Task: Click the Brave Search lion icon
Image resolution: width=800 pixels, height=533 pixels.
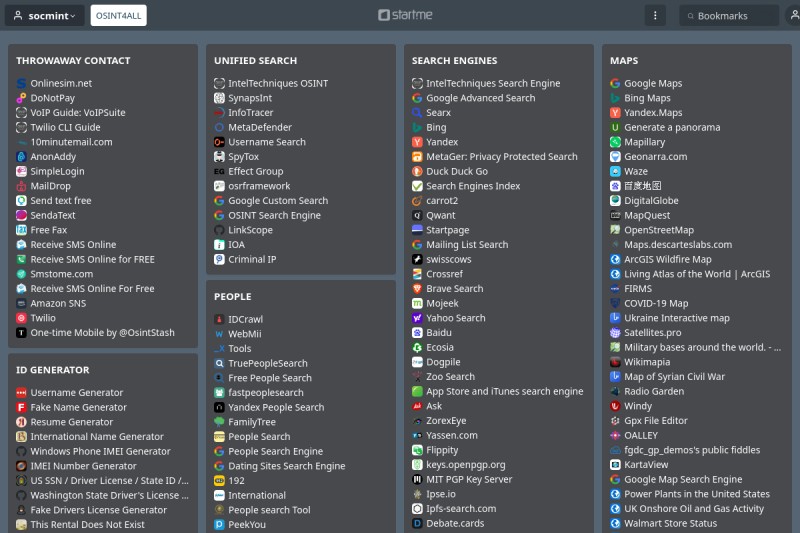Action: click(418, 289)
